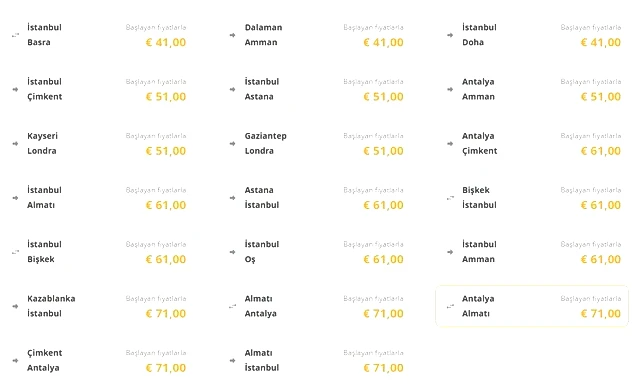640x385 pixels.
Task: Click the arrow icon next to Kayseri Londra
Action: click(15, 144)
